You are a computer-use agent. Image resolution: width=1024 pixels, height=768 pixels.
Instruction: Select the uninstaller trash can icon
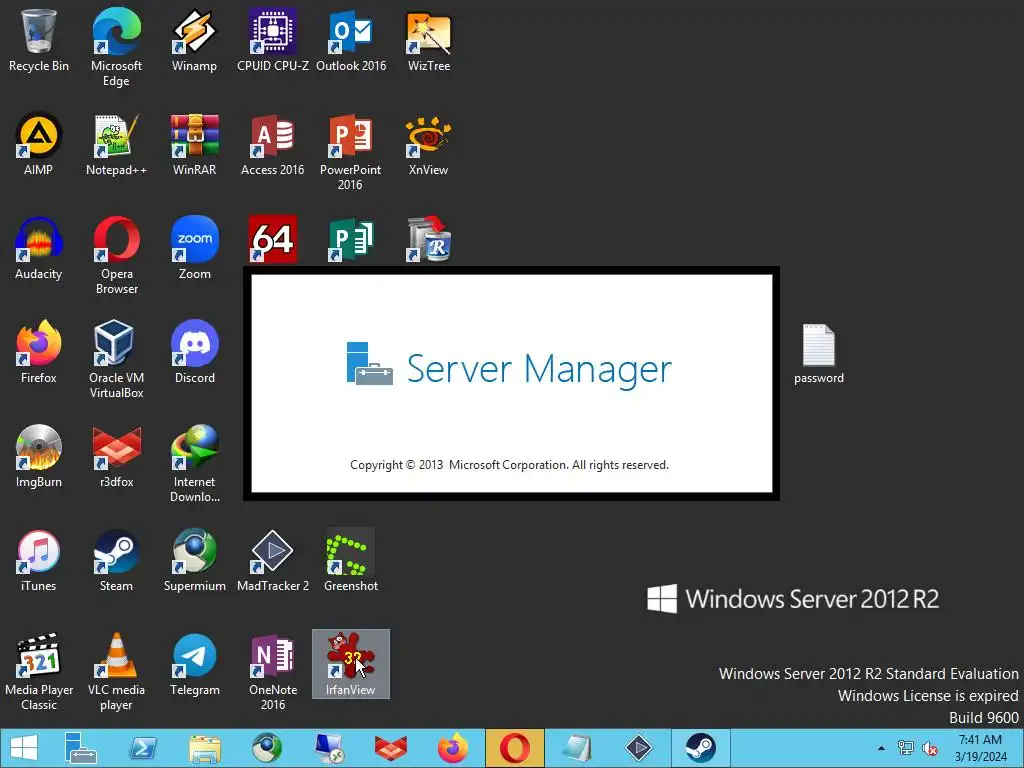pyautogui.click(x=428, y=239)
